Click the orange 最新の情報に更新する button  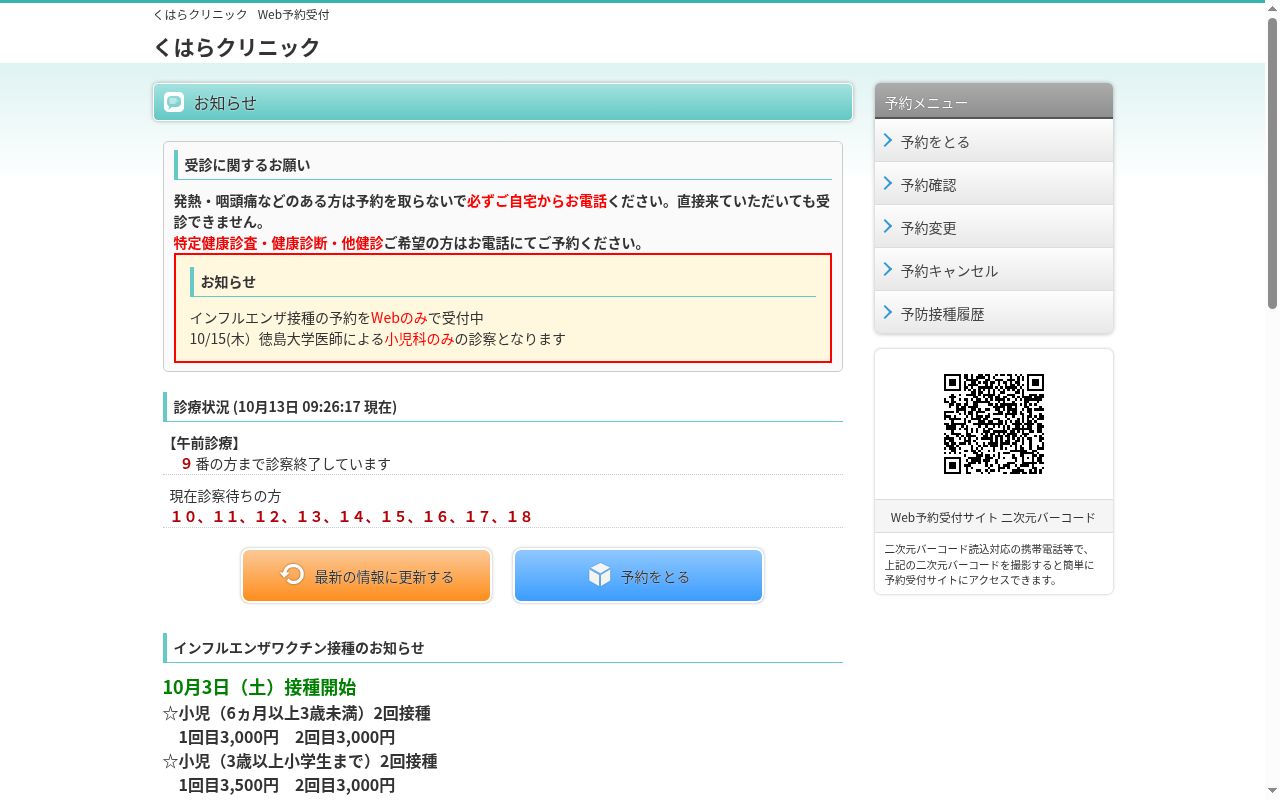[366, 576]
